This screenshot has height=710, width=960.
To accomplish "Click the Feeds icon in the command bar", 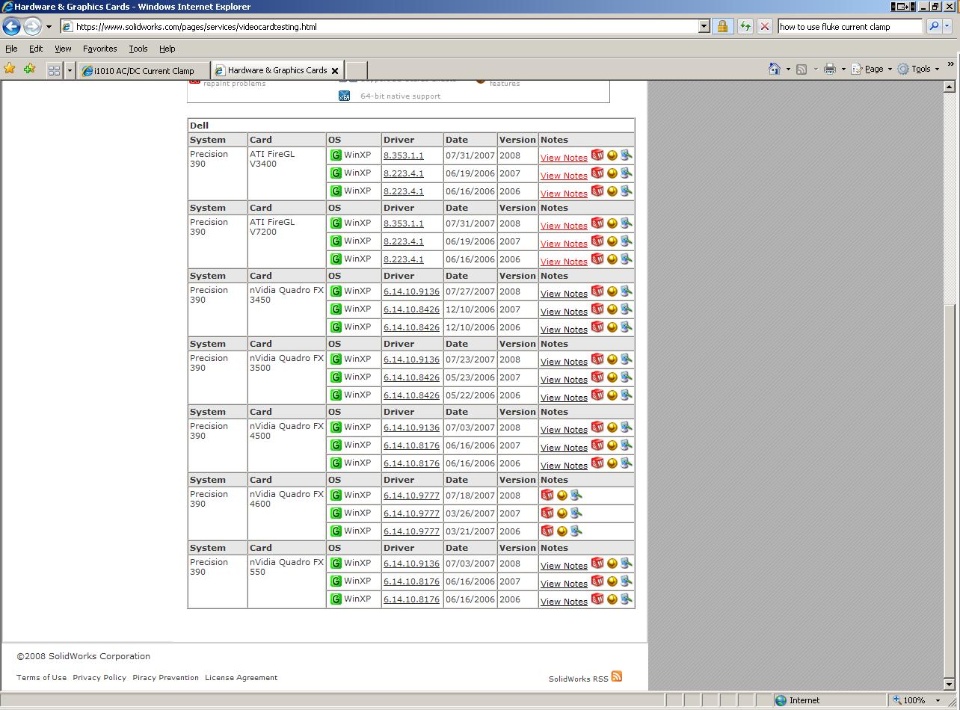I will click(x=801, y=69).
